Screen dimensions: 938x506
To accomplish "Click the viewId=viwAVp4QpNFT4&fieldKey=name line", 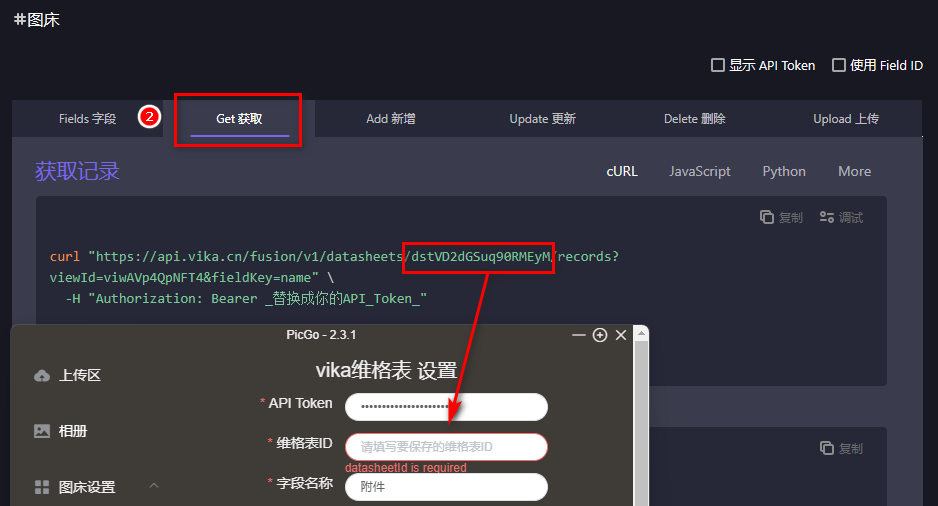I will click(184, 278).
